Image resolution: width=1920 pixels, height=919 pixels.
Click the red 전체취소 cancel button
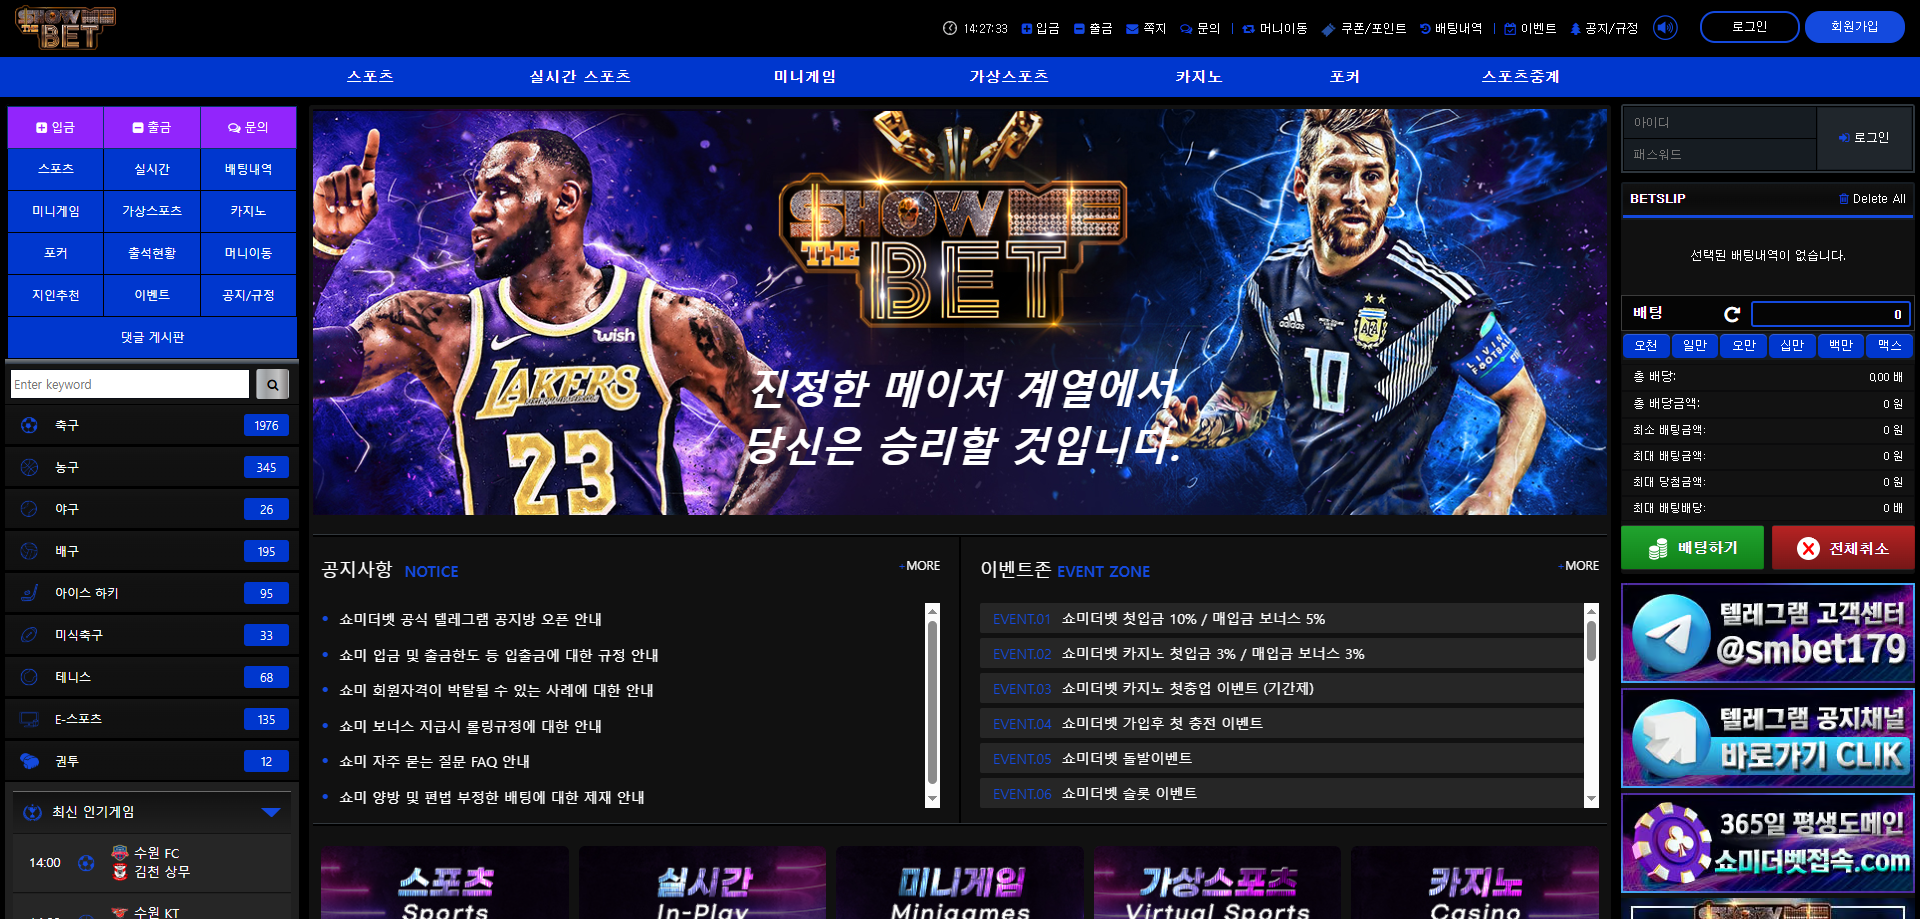click(x=1843, y=548)
